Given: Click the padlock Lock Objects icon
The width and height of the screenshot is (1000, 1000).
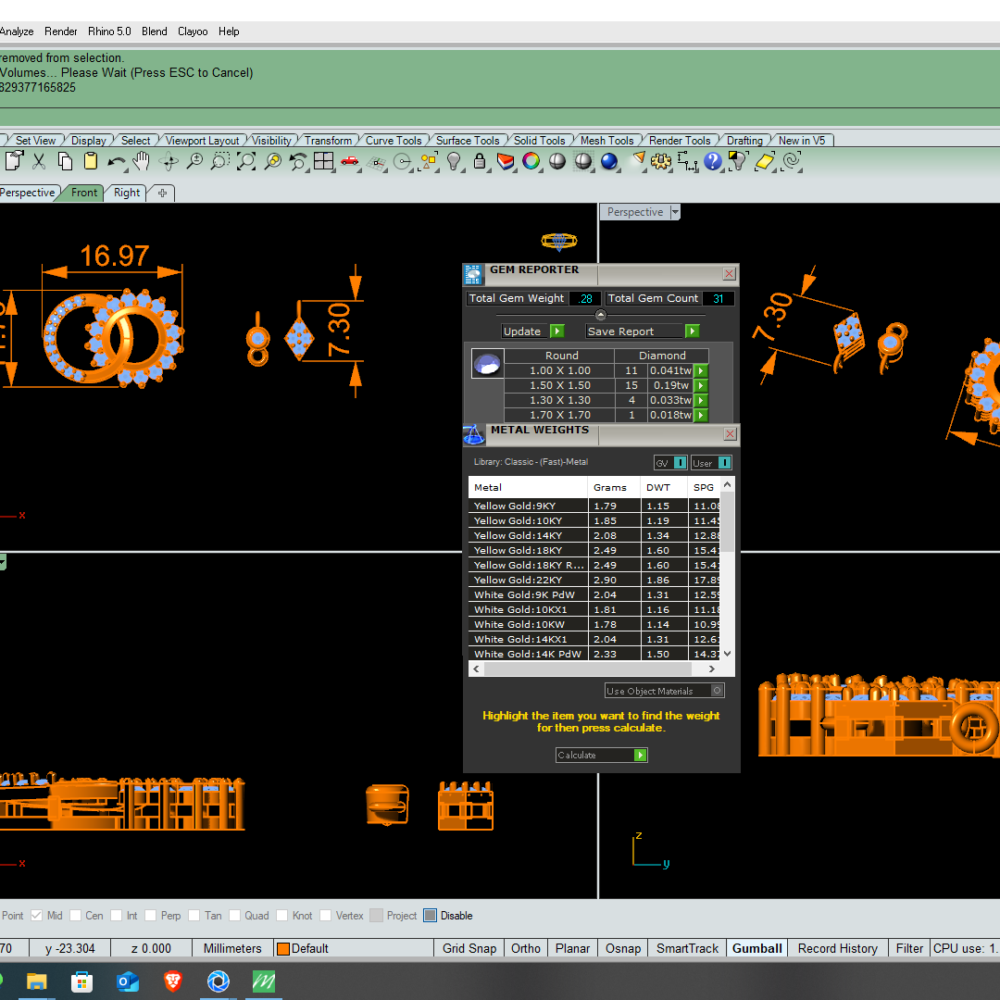Looking at the screenshot, I should tap(480, 161).
